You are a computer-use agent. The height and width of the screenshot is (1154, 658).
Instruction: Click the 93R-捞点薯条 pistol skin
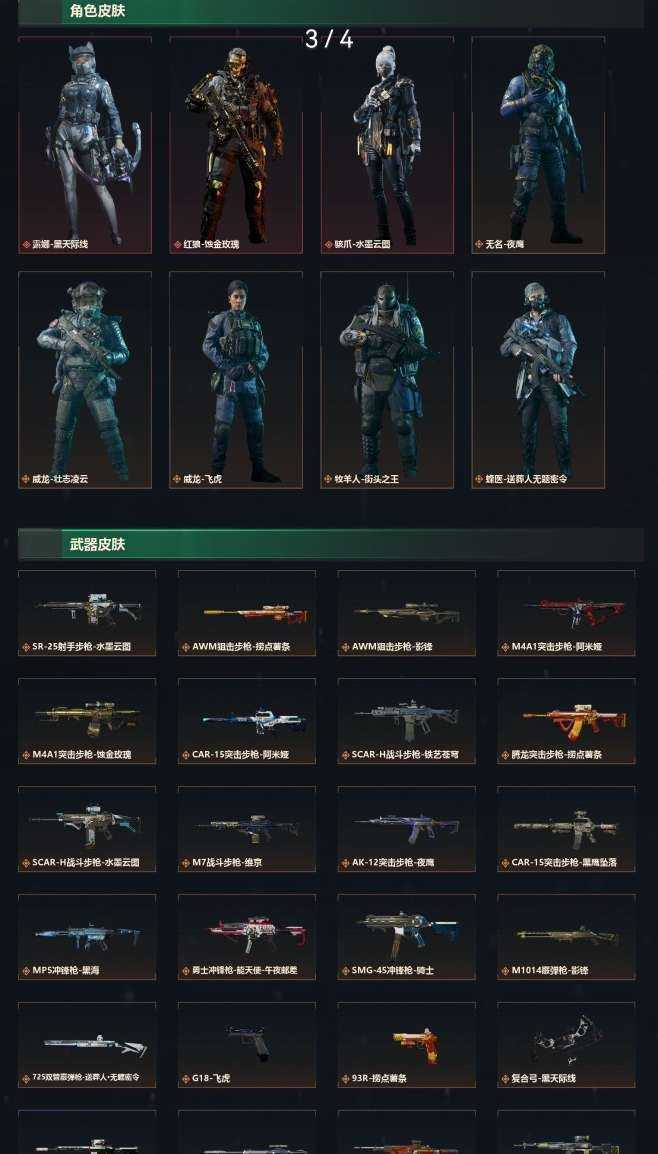406,1045
